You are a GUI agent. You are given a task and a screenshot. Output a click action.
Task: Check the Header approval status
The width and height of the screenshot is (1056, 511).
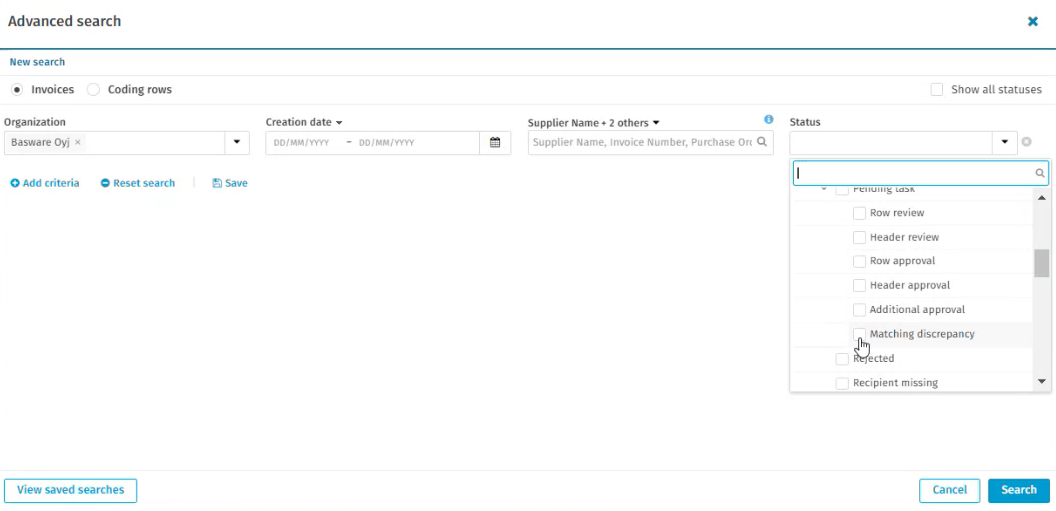pyautogui.click(x=859, y=285)
